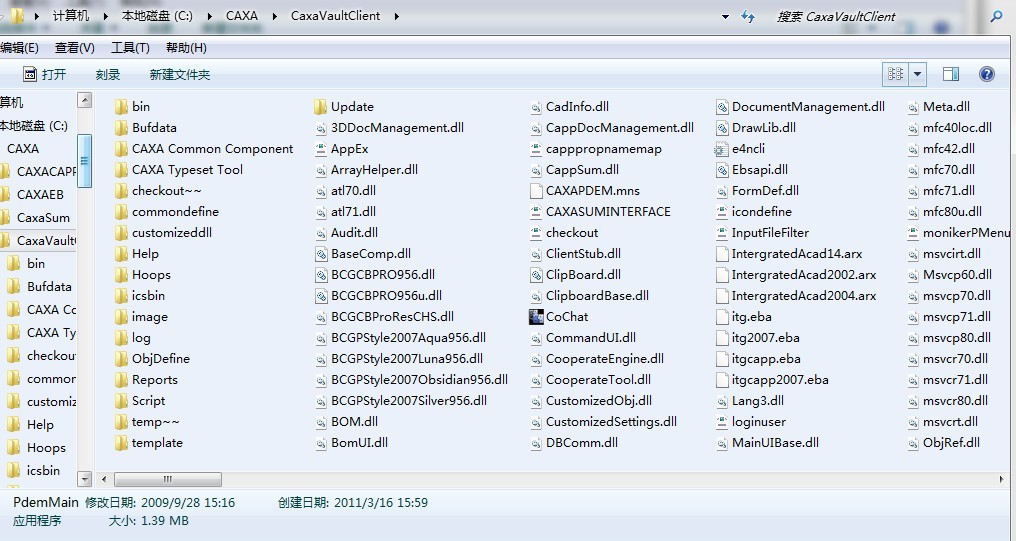Viewport: 1016px width, 541px height.
Task: Click the refresh arrows icon
Action: coord(748,16)
